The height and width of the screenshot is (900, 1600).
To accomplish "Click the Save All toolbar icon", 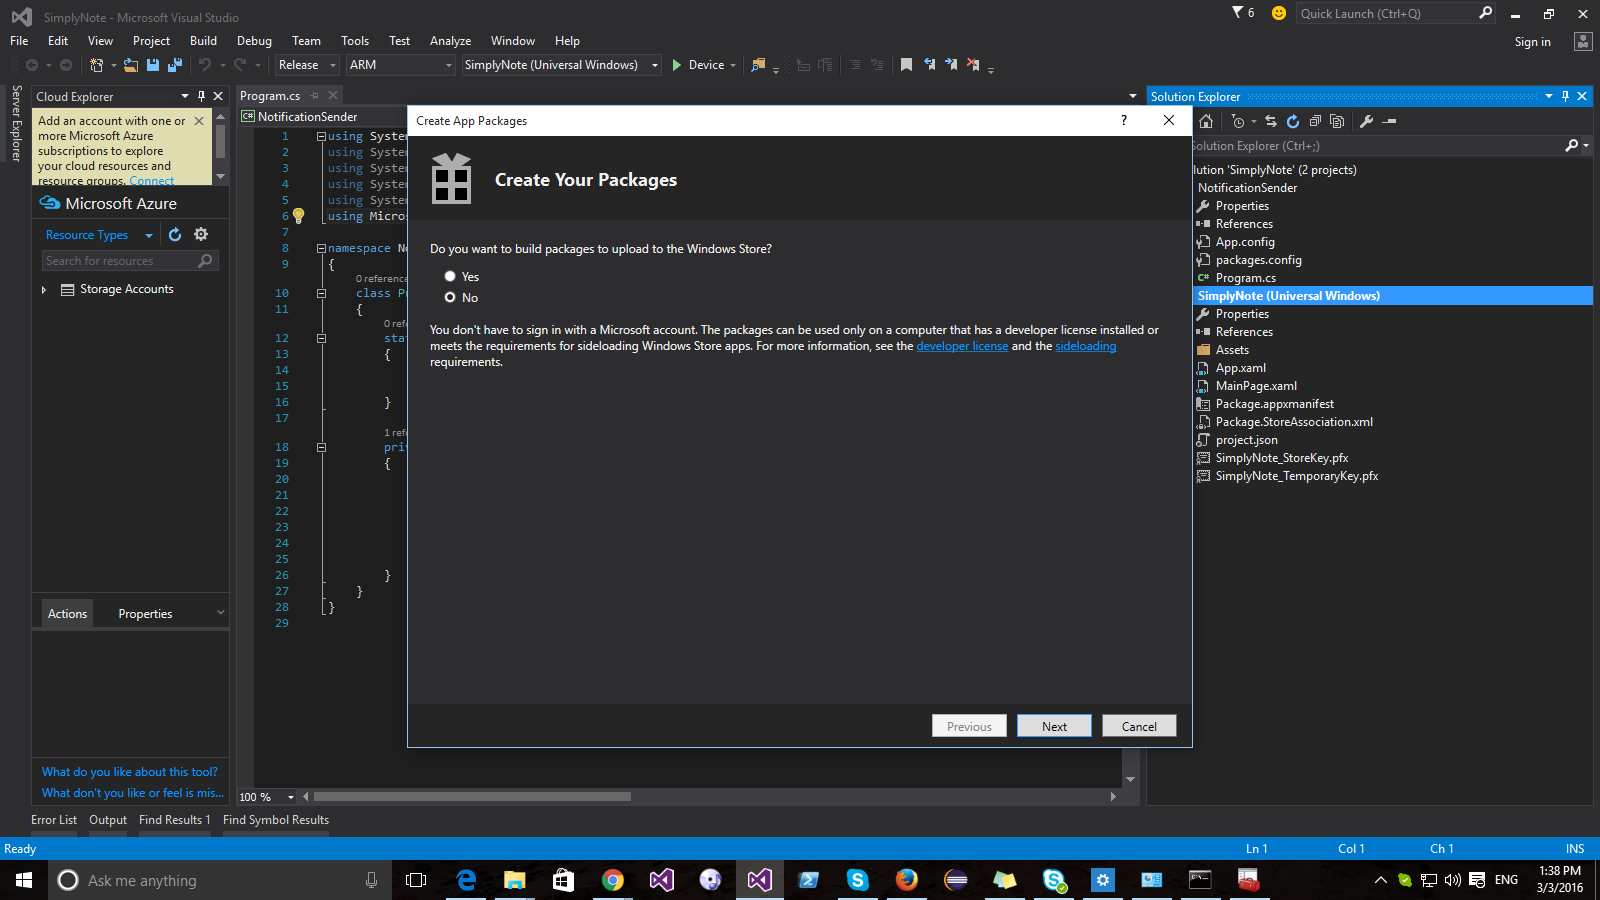I will click(173, 64).
